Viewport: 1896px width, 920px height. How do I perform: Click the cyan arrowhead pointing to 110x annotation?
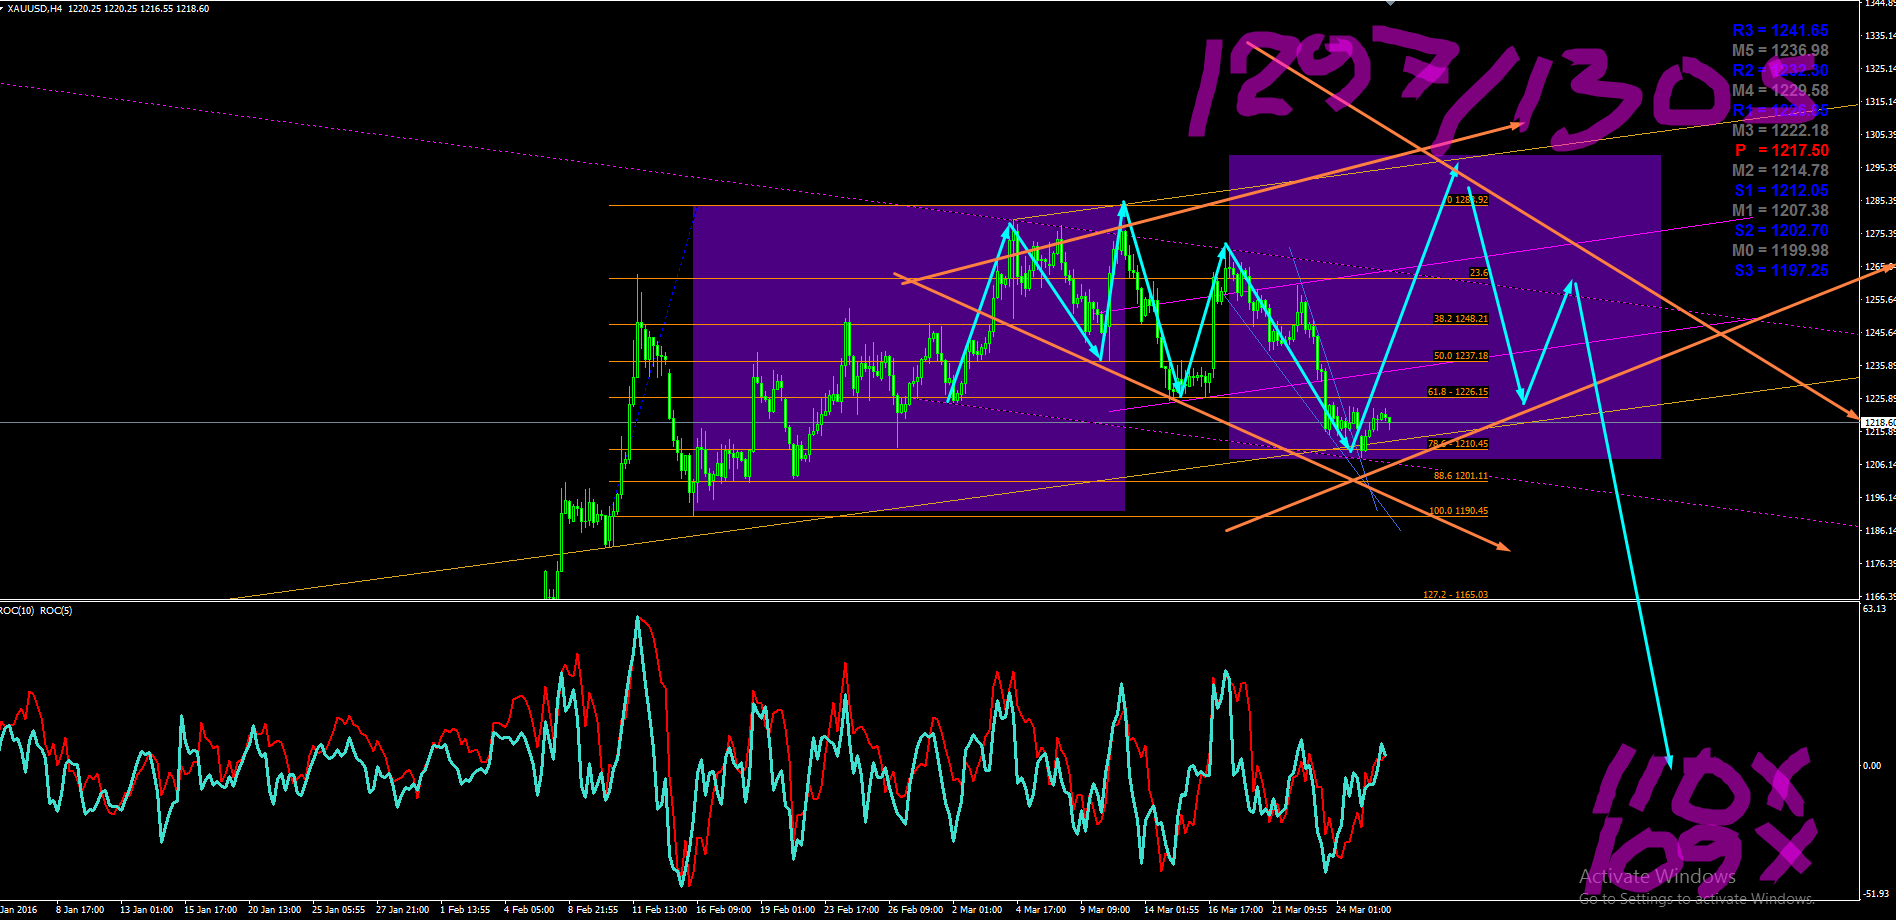pyautogui.click(x=1667, y=761)
